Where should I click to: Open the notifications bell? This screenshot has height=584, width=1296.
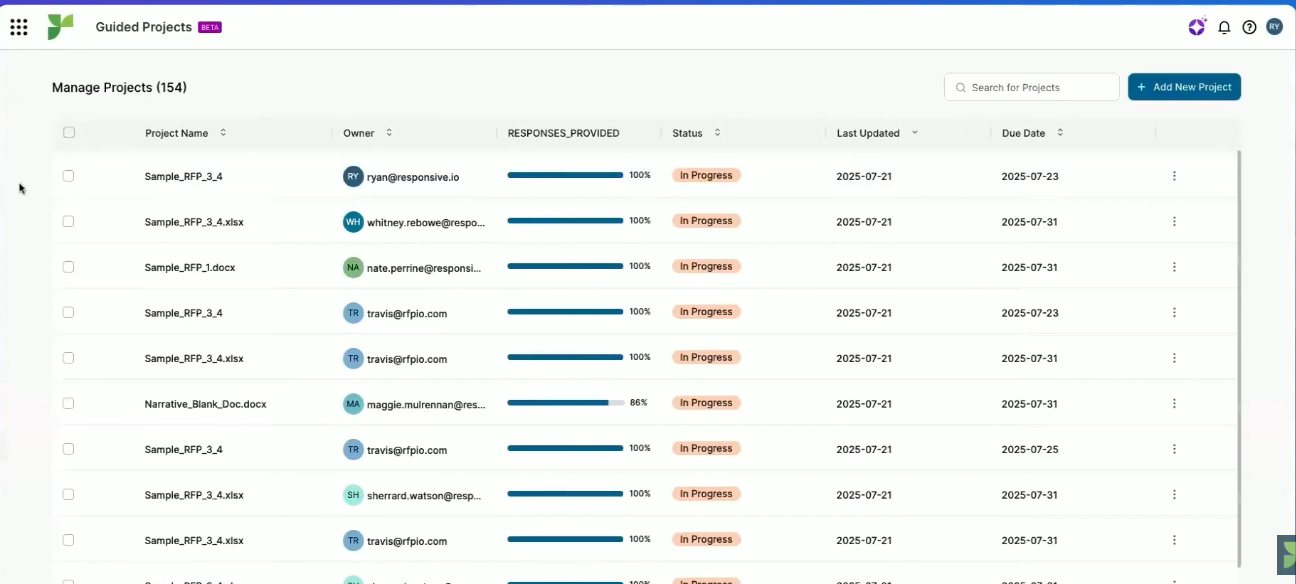(1224, 28)
